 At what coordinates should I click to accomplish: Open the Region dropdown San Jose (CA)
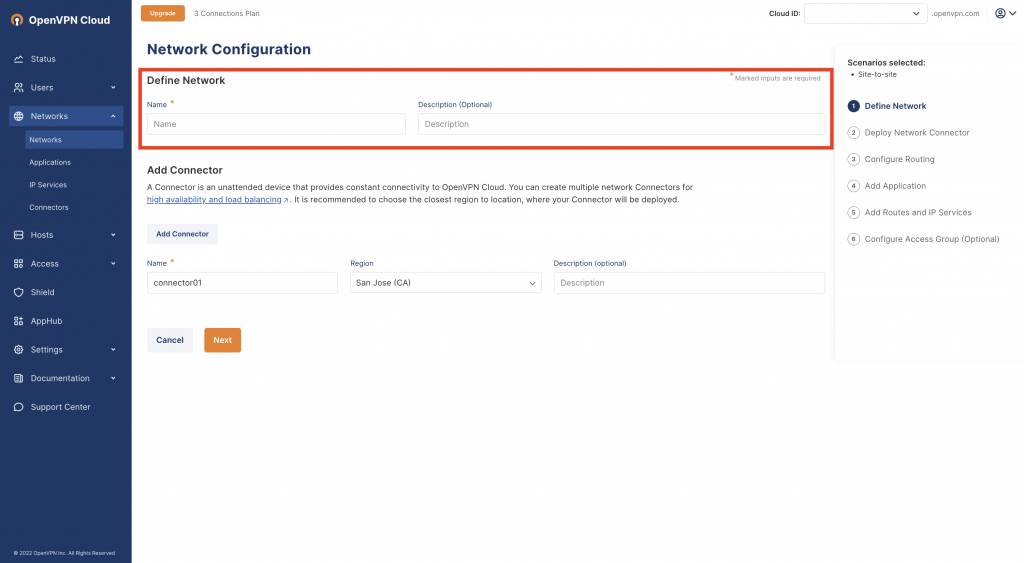[x=445, y=283]
